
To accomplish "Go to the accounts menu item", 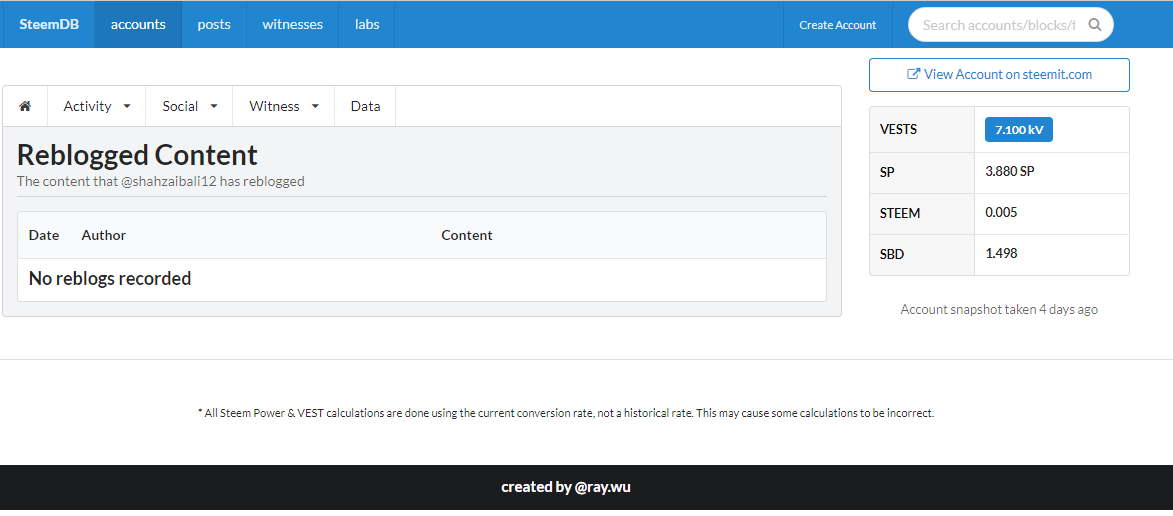I will click(138, 24).
